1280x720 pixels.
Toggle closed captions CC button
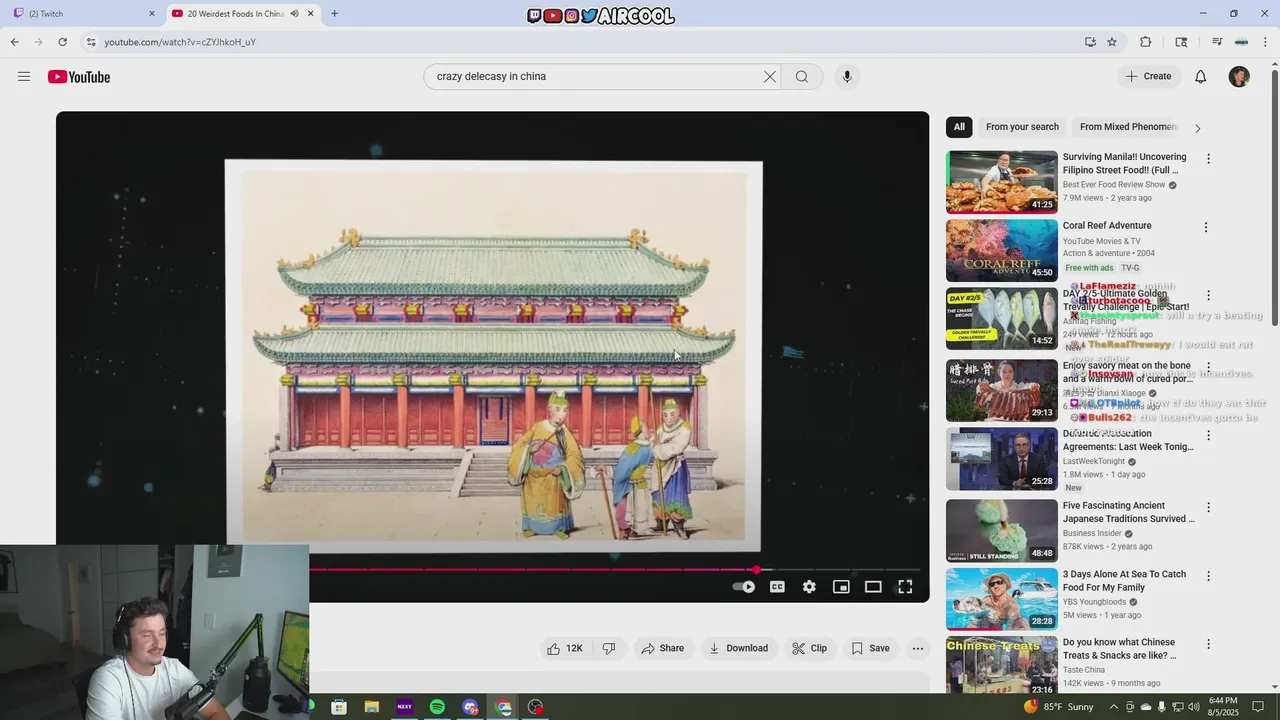pos(777,587)
